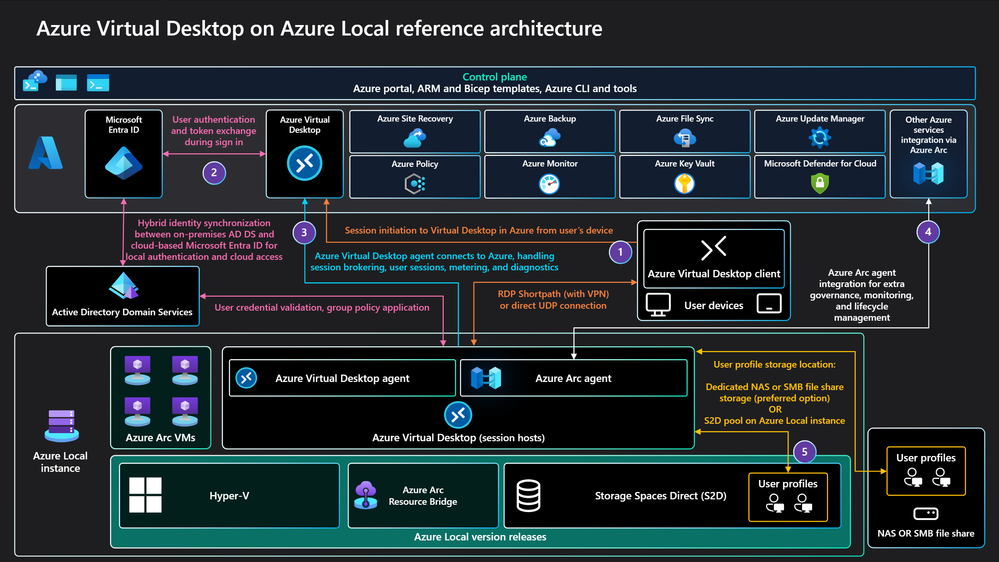Viewport: 999px width, 562px height.
Task: Click the Azure Virtual Desktop service icon
Action: (x=305, y=164)
